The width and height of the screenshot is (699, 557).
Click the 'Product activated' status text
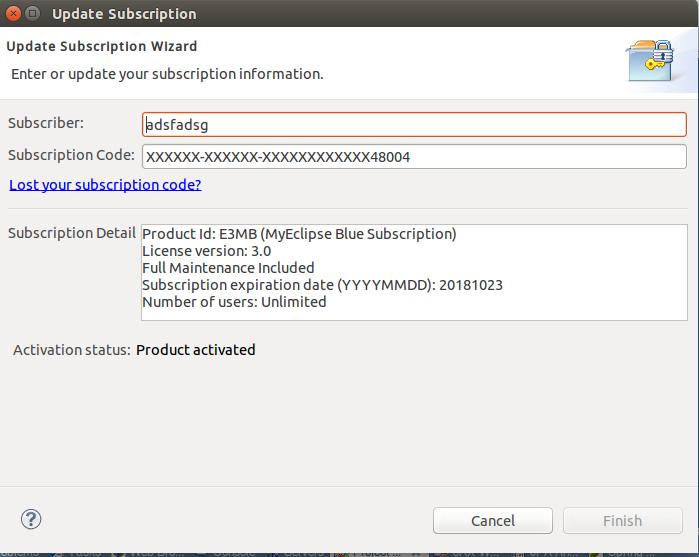196,350
